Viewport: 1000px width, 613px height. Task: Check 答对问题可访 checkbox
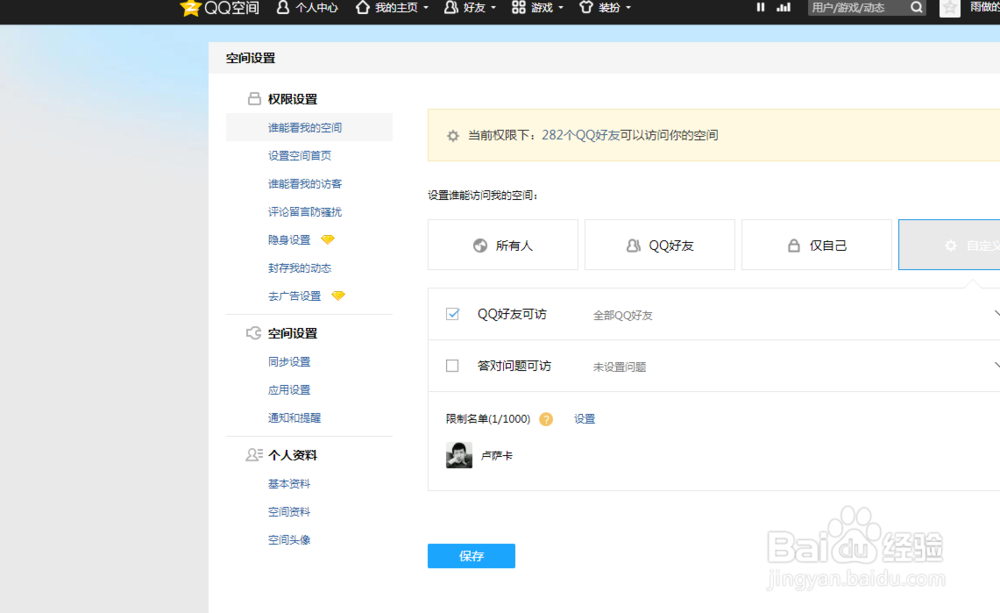coord(452,366)
